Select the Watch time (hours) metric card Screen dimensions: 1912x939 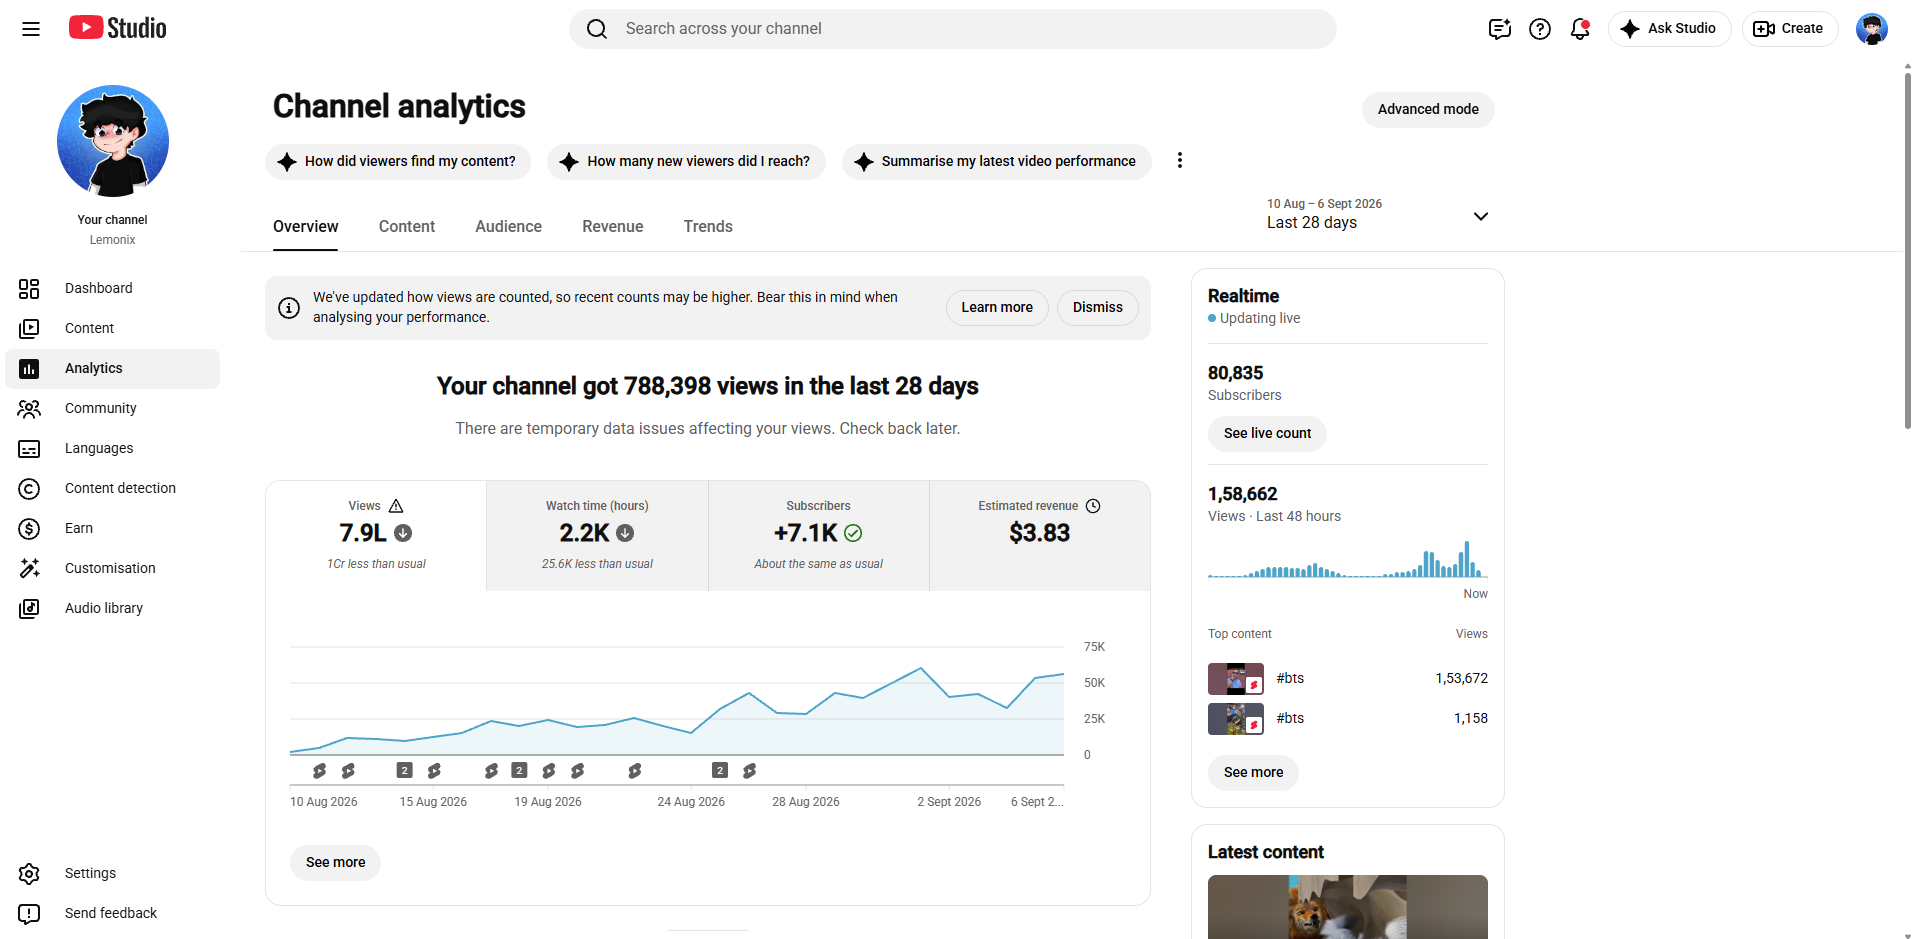[597, 536]
